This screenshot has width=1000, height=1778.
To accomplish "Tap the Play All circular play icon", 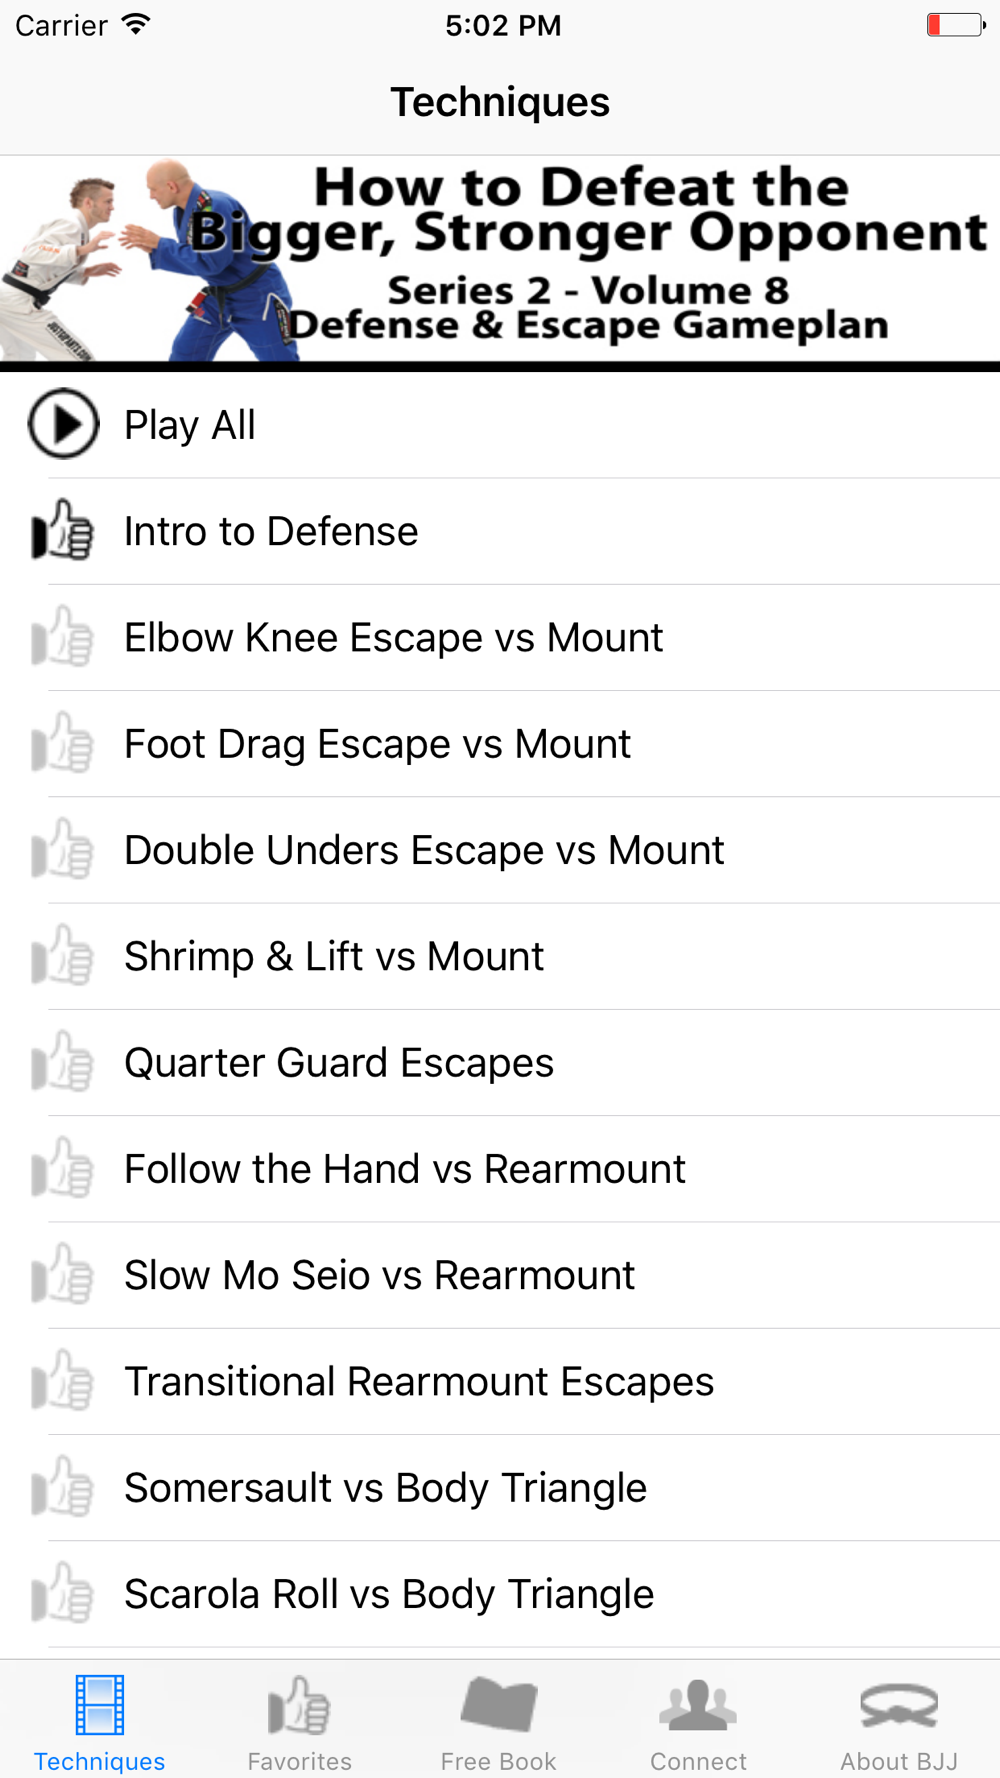I will (x=63, y=424).
